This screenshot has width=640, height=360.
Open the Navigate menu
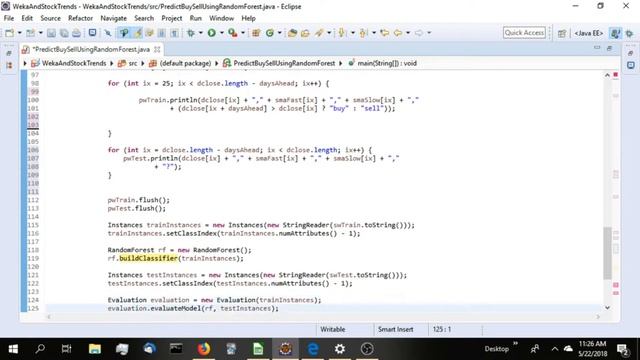click(113, 18)
